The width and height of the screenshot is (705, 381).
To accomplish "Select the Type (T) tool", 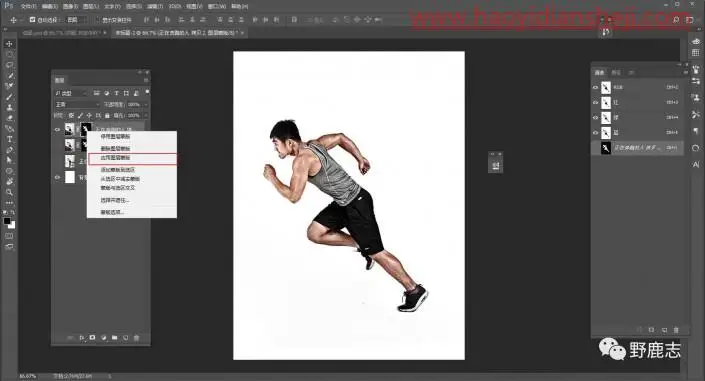I will tap(9, 139).
